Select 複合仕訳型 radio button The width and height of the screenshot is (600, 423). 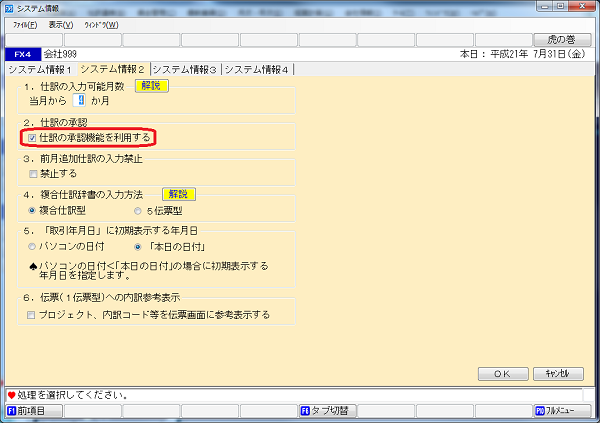tap(32, 211)
